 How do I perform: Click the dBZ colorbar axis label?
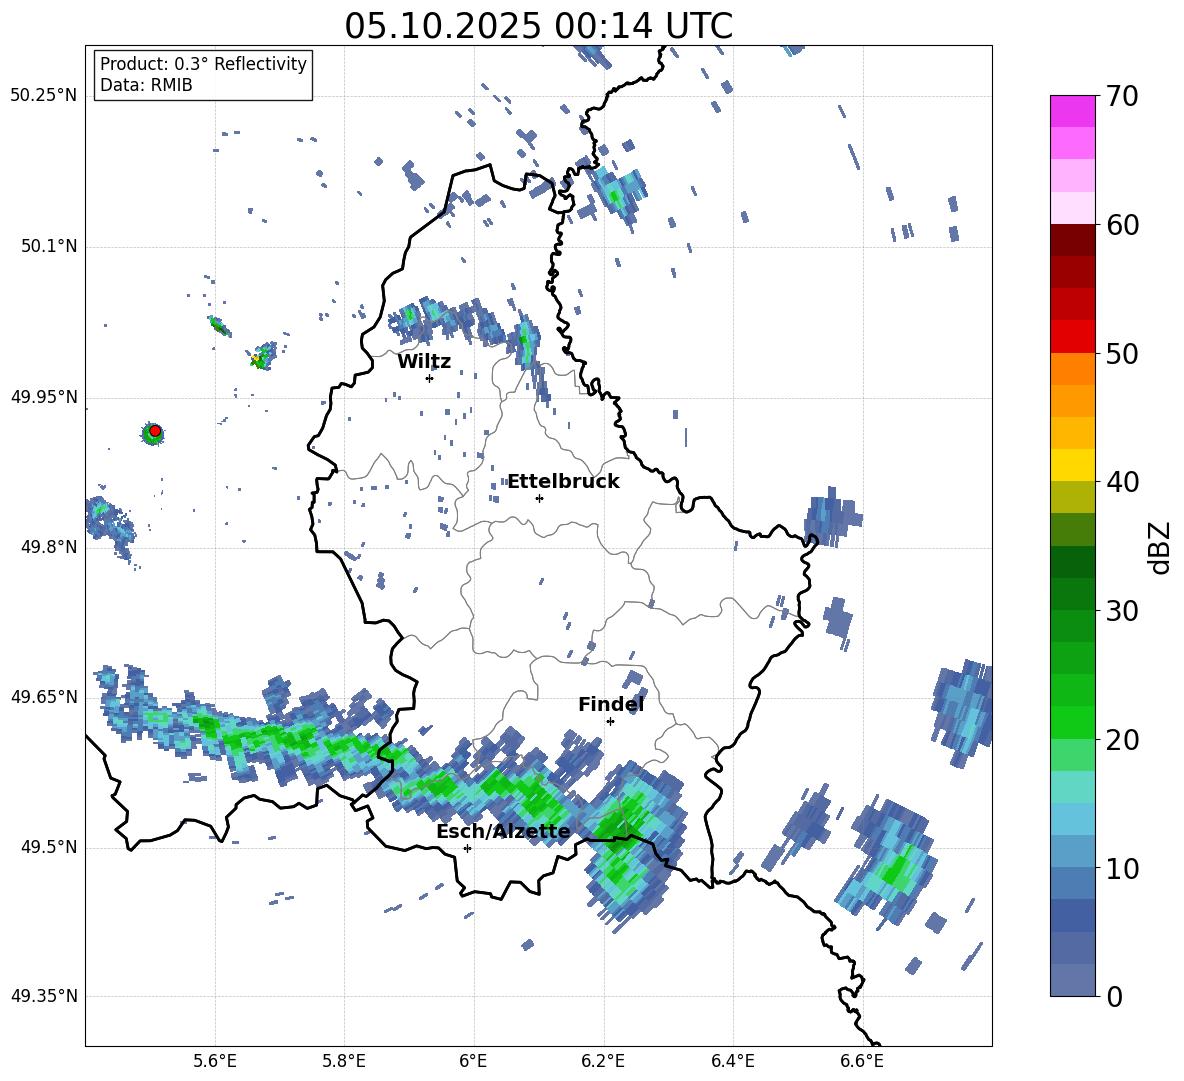click(x=1161, y=547)
